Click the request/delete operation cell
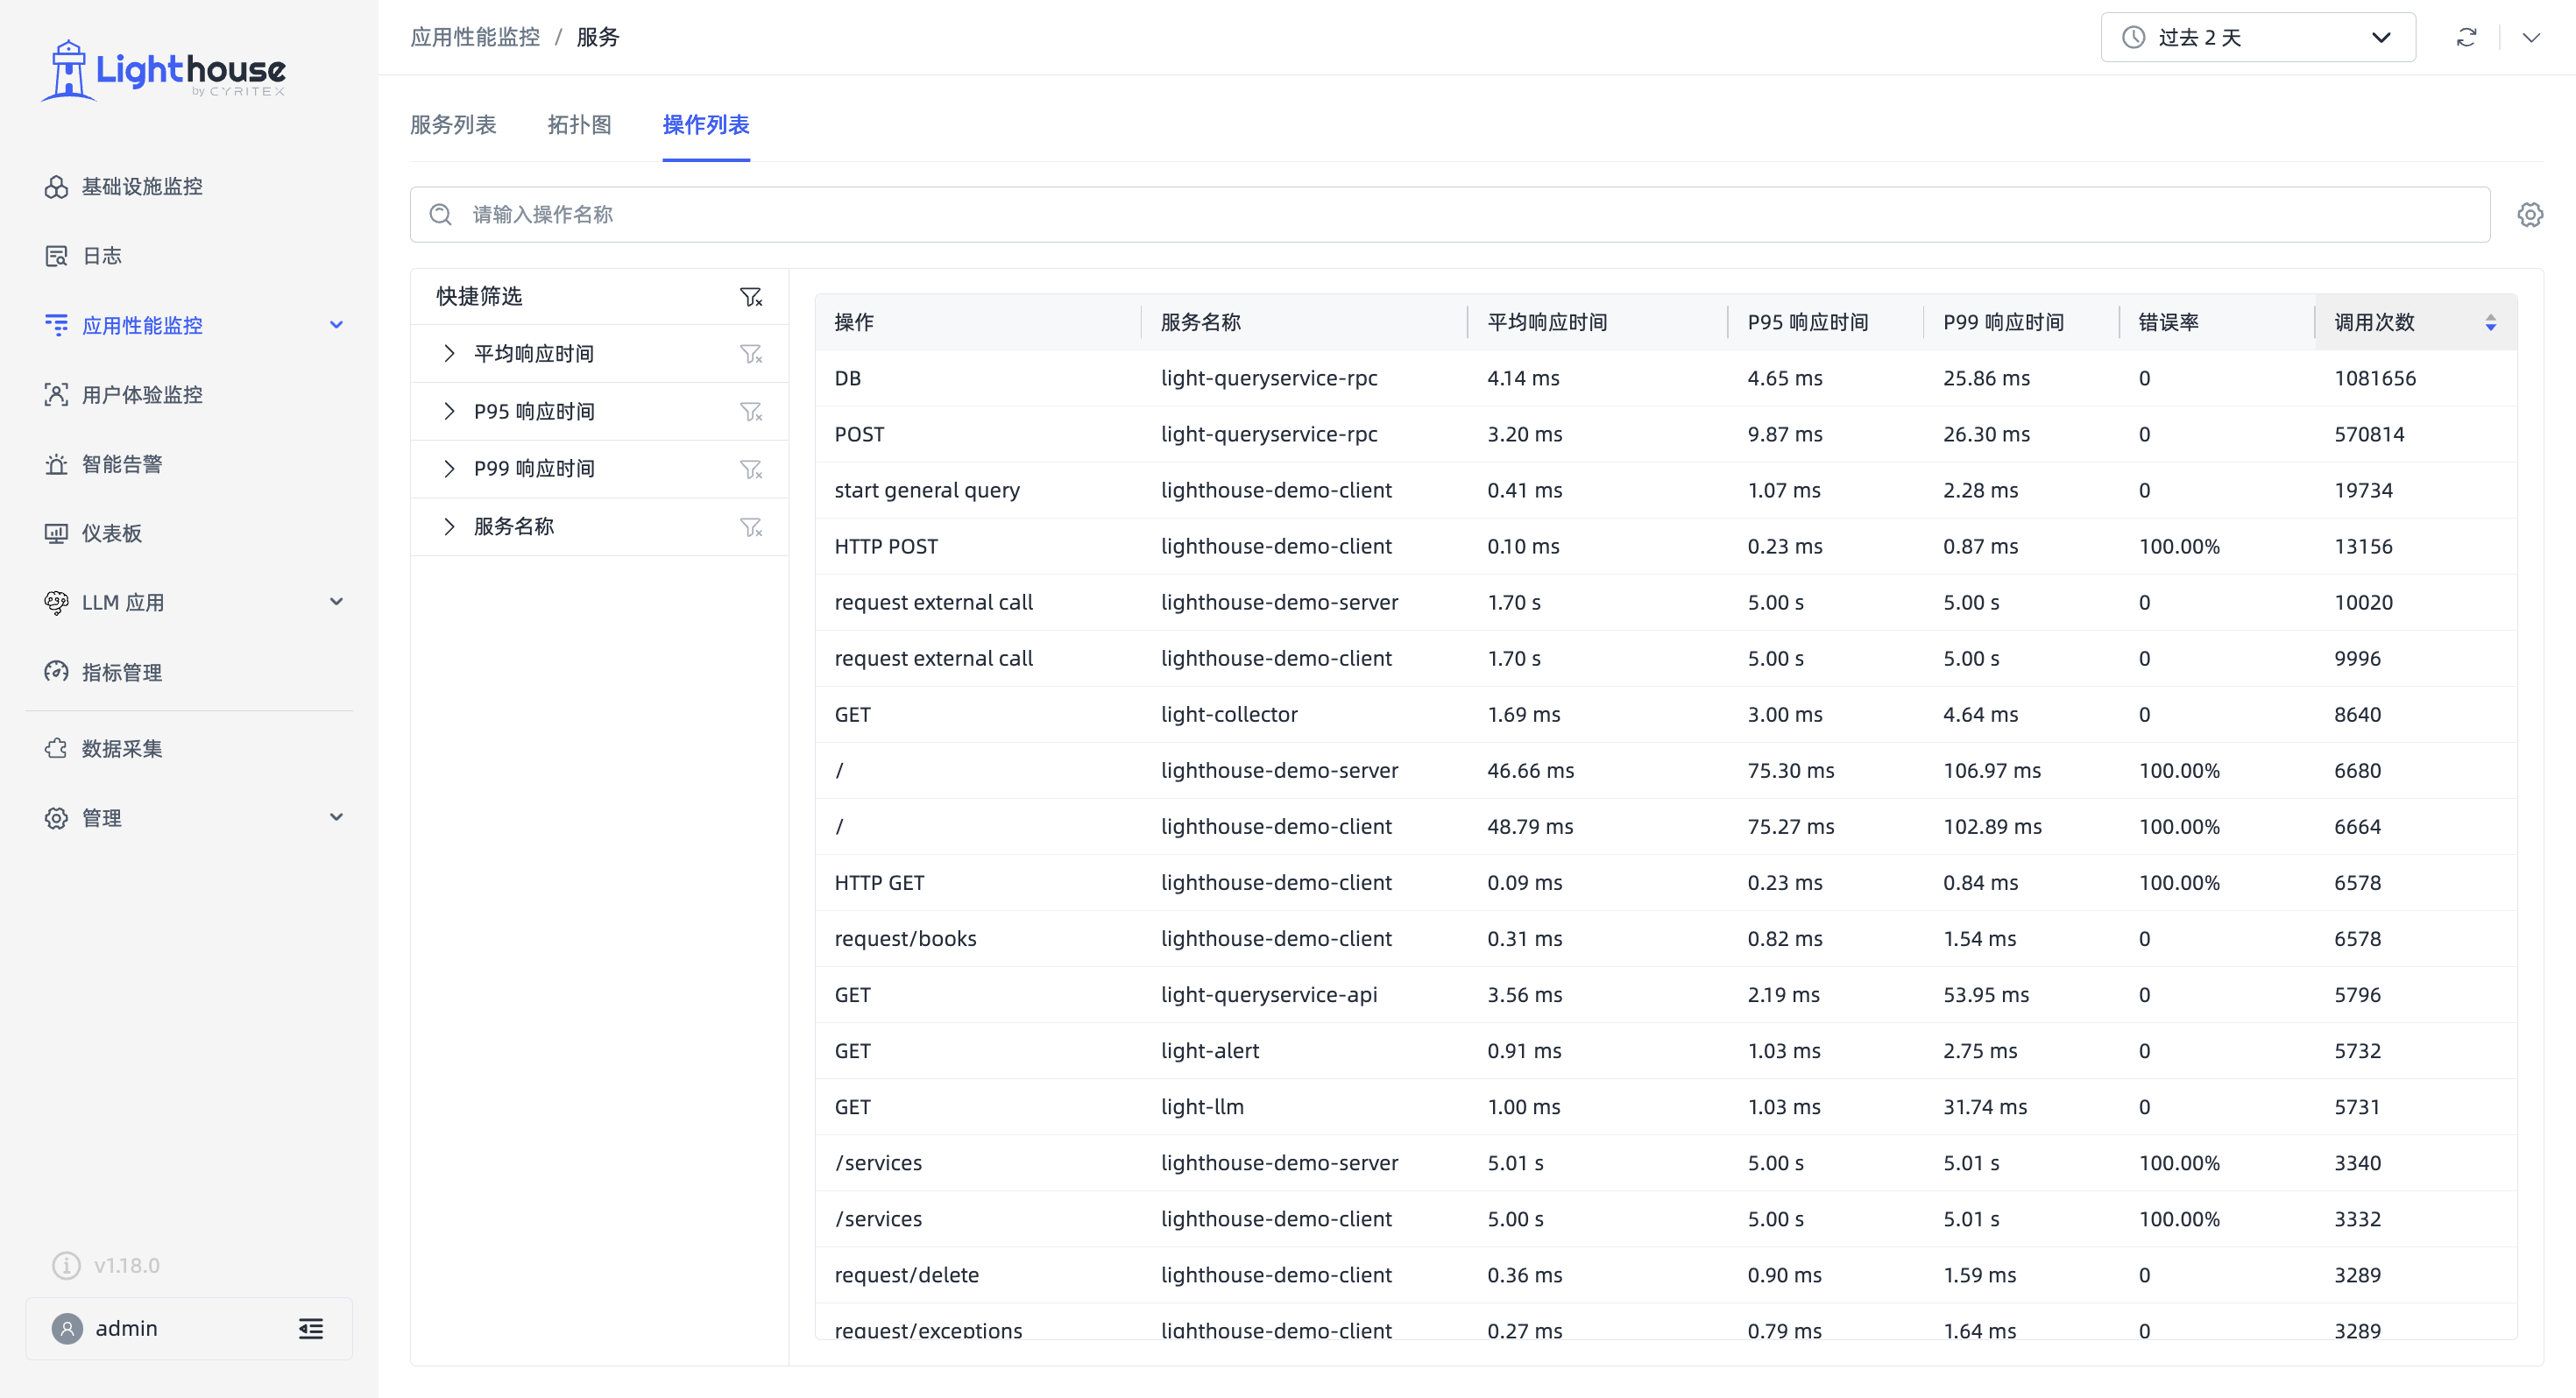Image resolution: width=2576 pixels, height=1398 pixels. [x=906, y=1275]
